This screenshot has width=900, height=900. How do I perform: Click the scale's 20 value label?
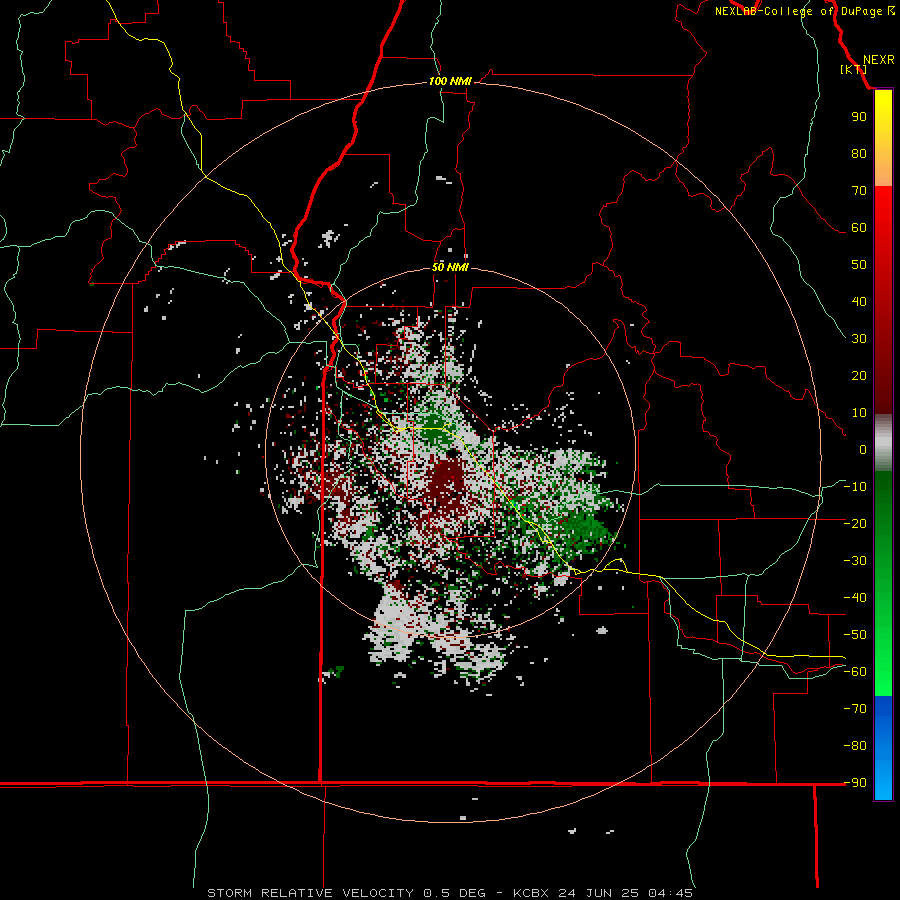[x=859, y=376]
